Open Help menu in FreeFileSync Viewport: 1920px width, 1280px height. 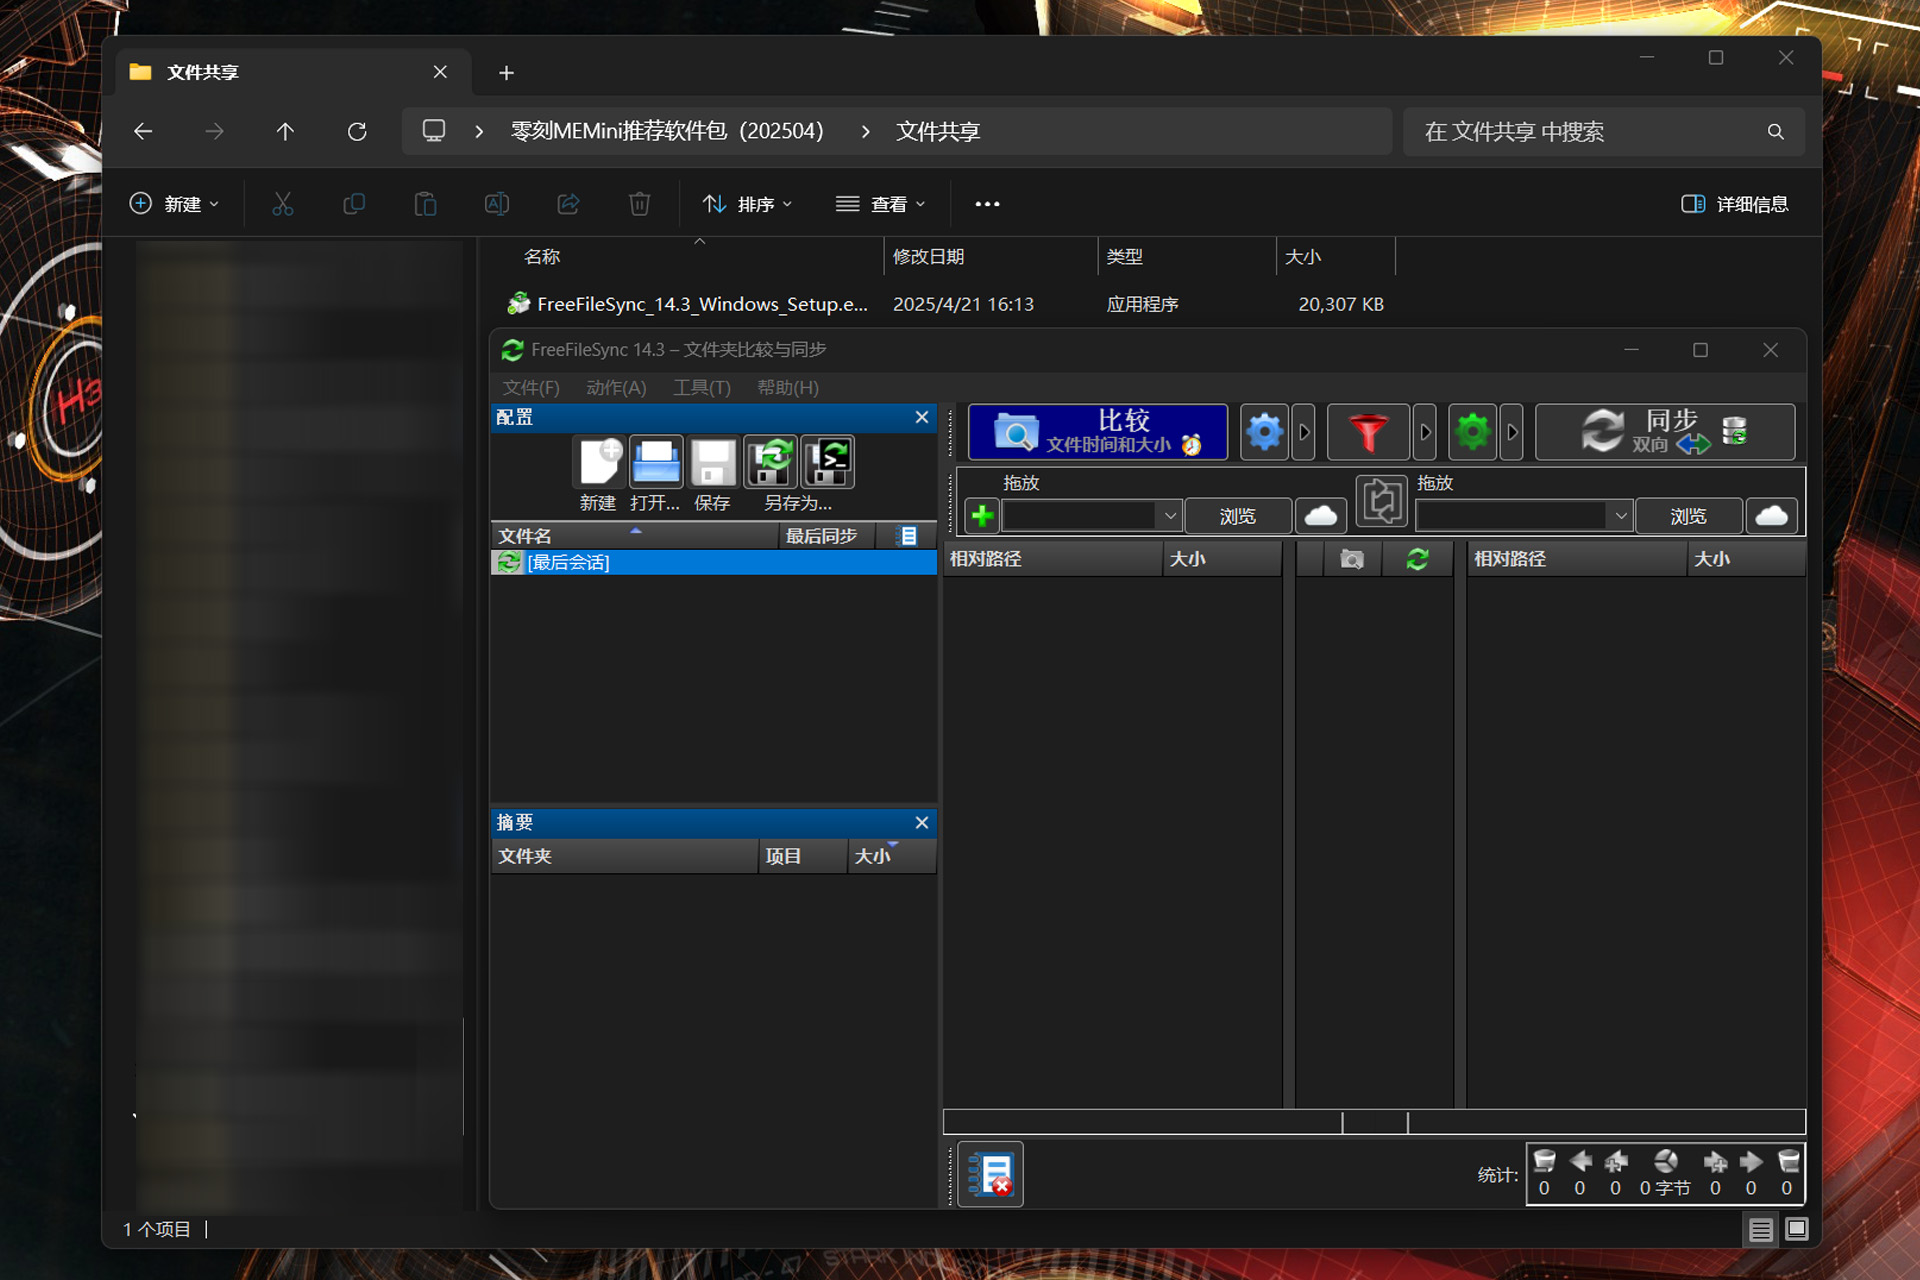788,387
